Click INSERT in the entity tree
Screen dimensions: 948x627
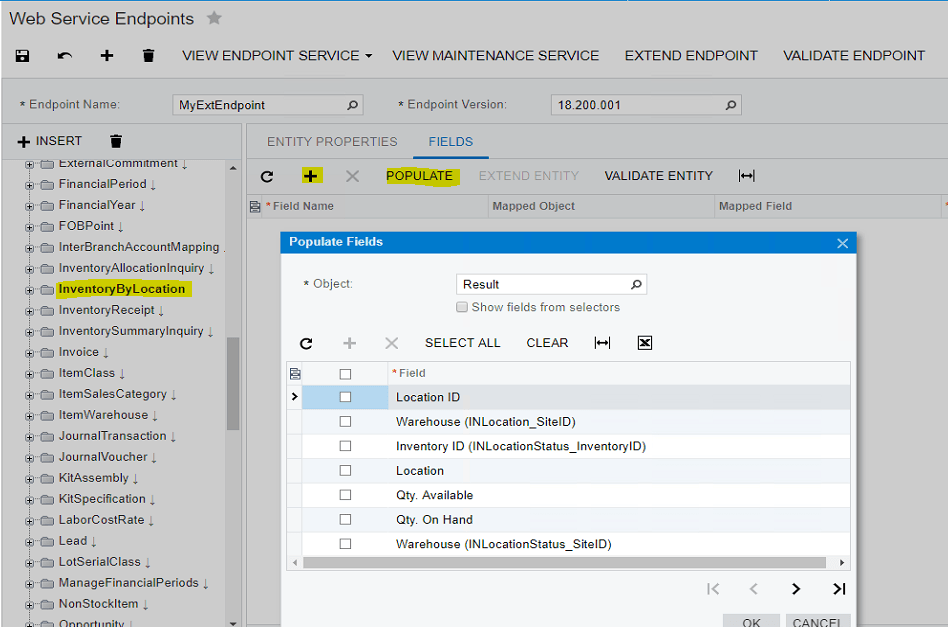click(x=50, y=141)
